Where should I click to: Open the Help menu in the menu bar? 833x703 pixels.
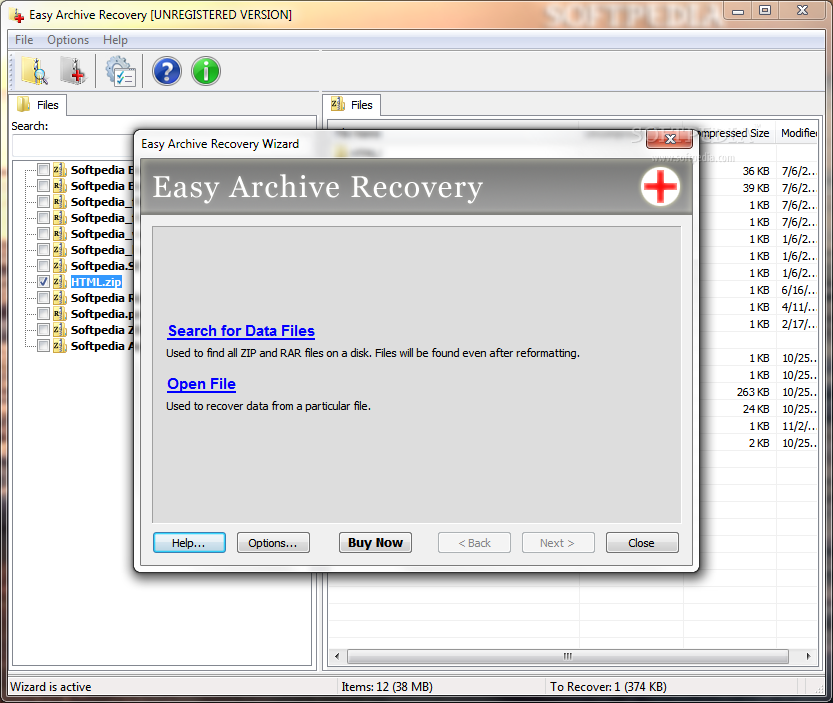pyautogui.click(x=115, y=40)
